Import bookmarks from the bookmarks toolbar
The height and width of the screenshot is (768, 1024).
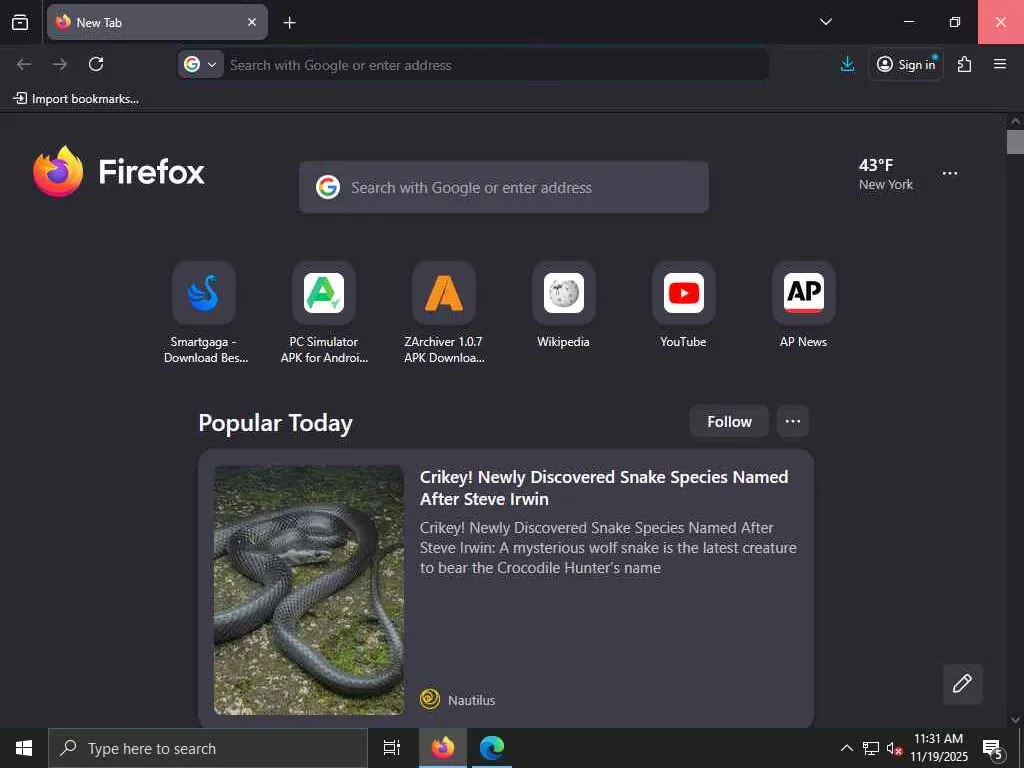pyautogui.click(x=76, y=99)
